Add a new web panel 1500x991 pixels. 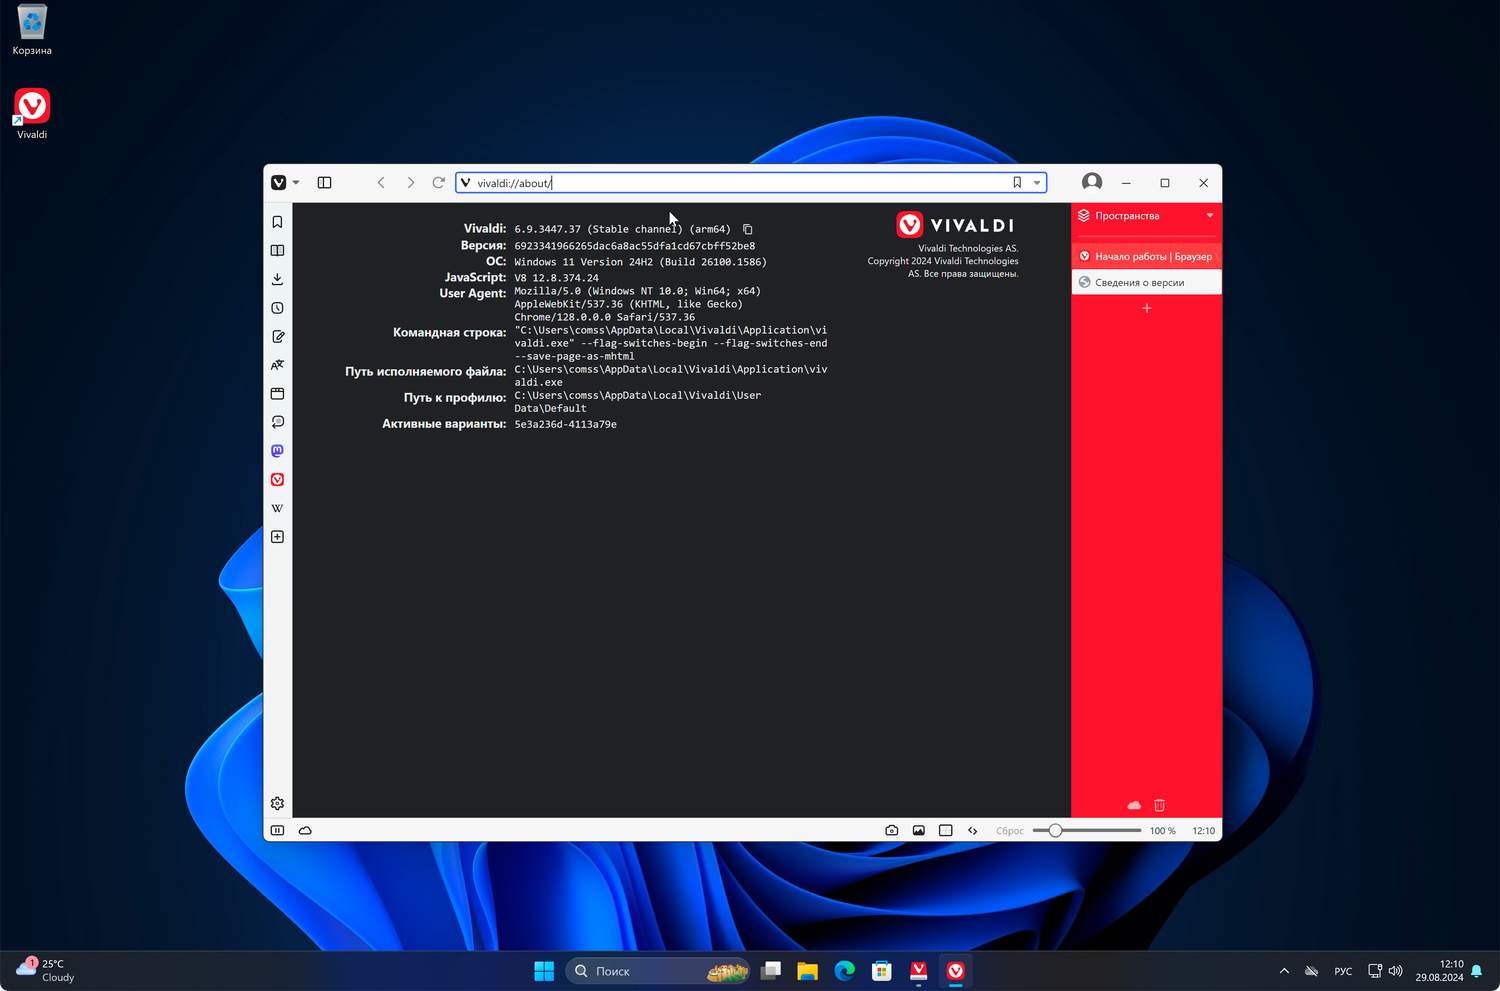(x=278, y=537)
